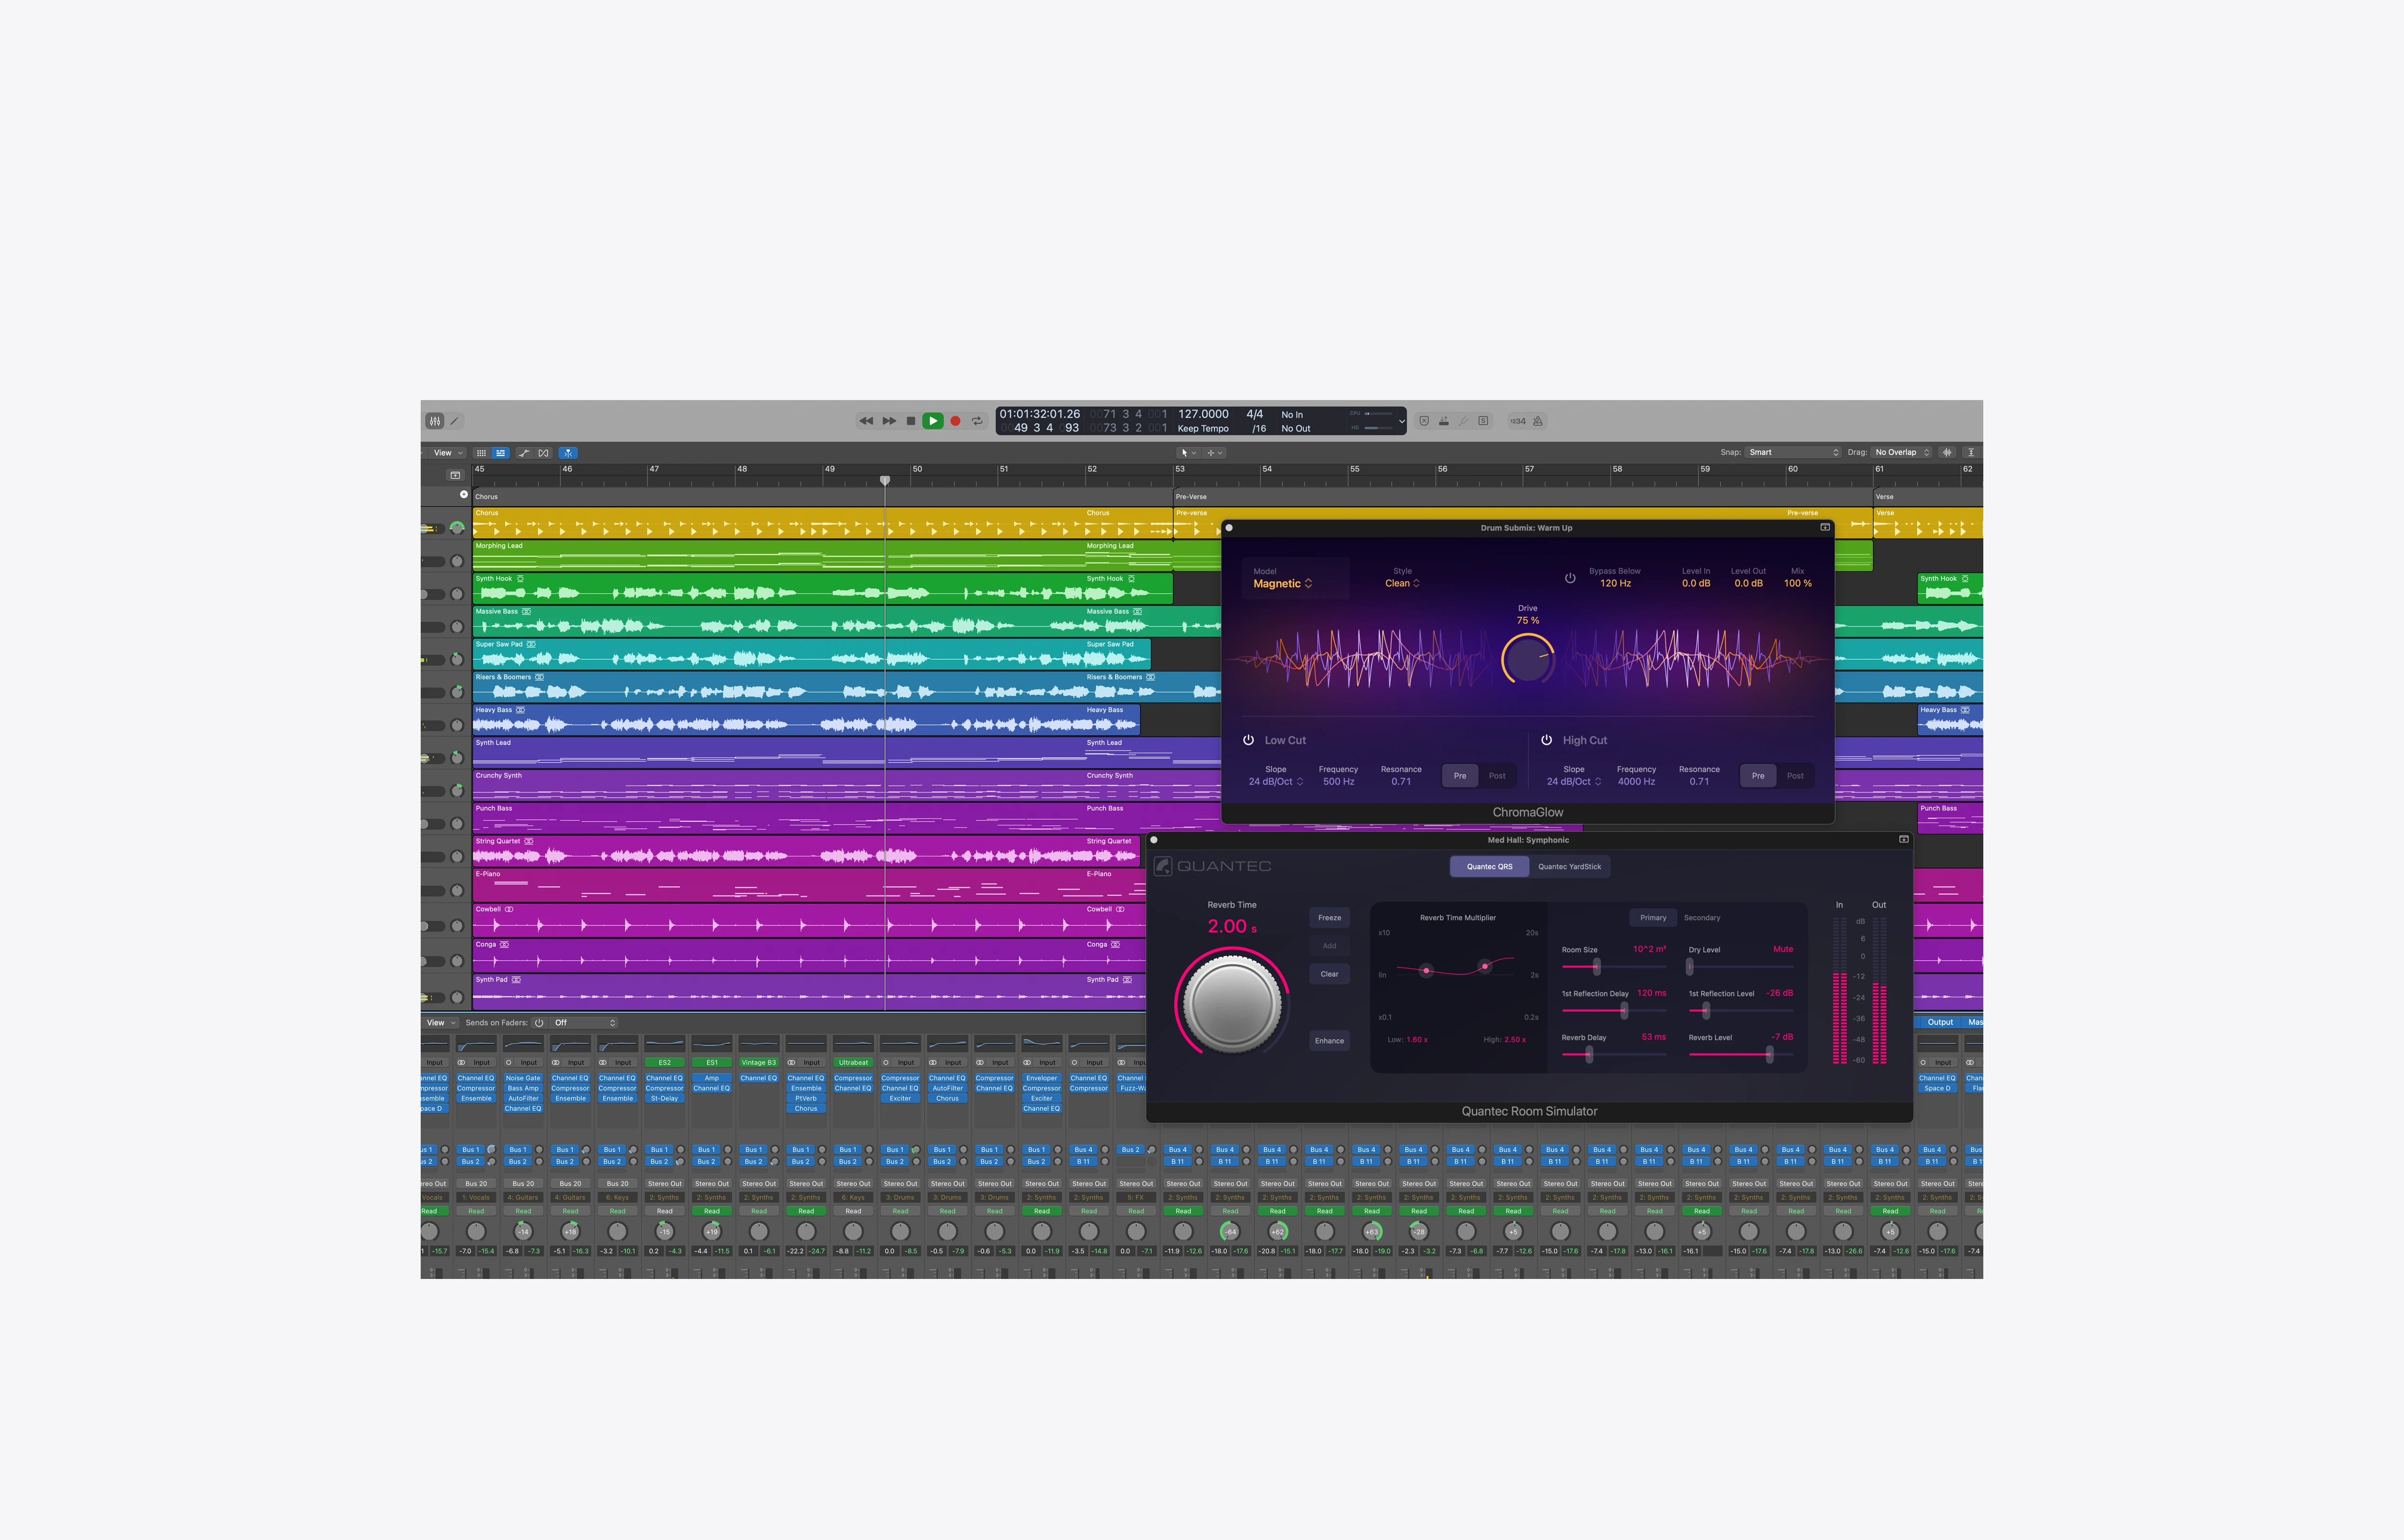The height and width of the screenshot is (1540, 2404).
Task: Toggle the Sends on Faders power button
Action: tap(539, 1023)
